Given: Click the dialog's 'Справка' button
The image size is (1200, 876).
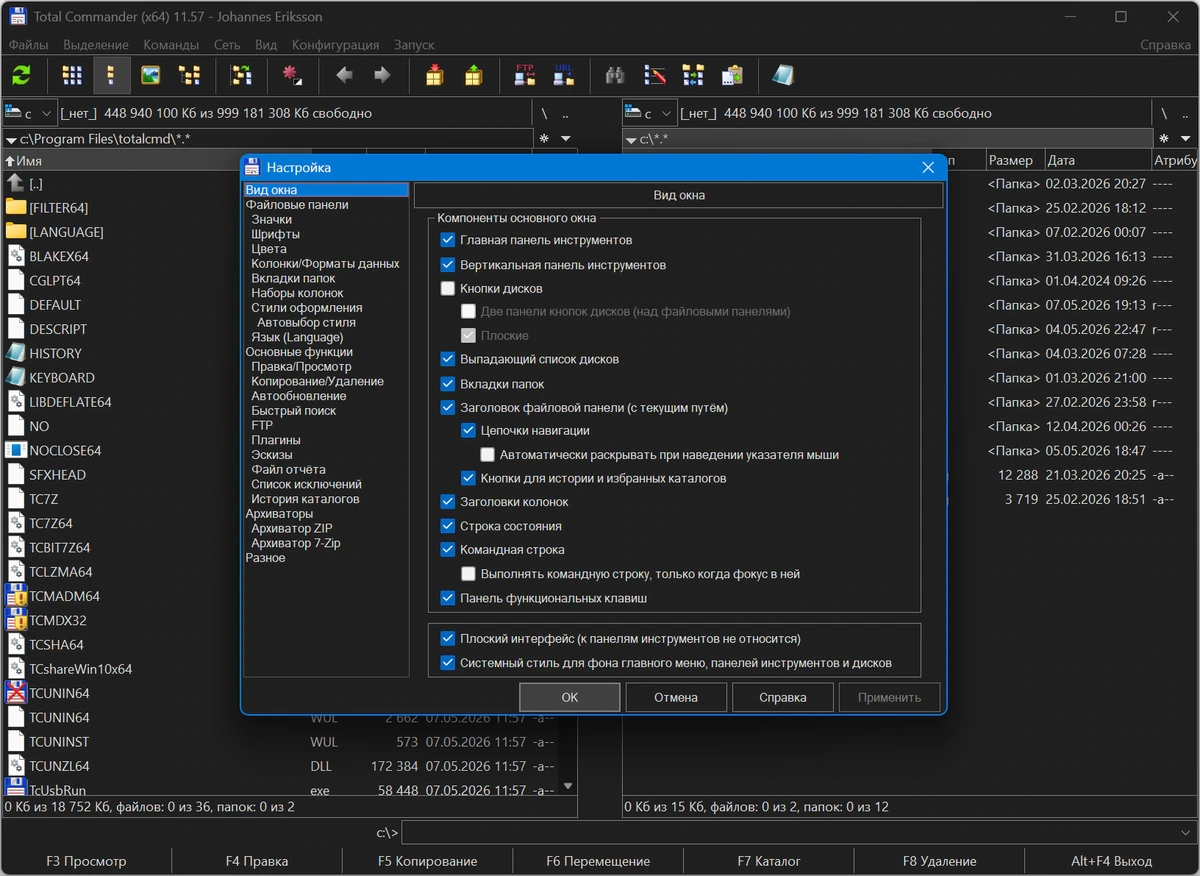Looking at the screenshot, I should (782, 697).
